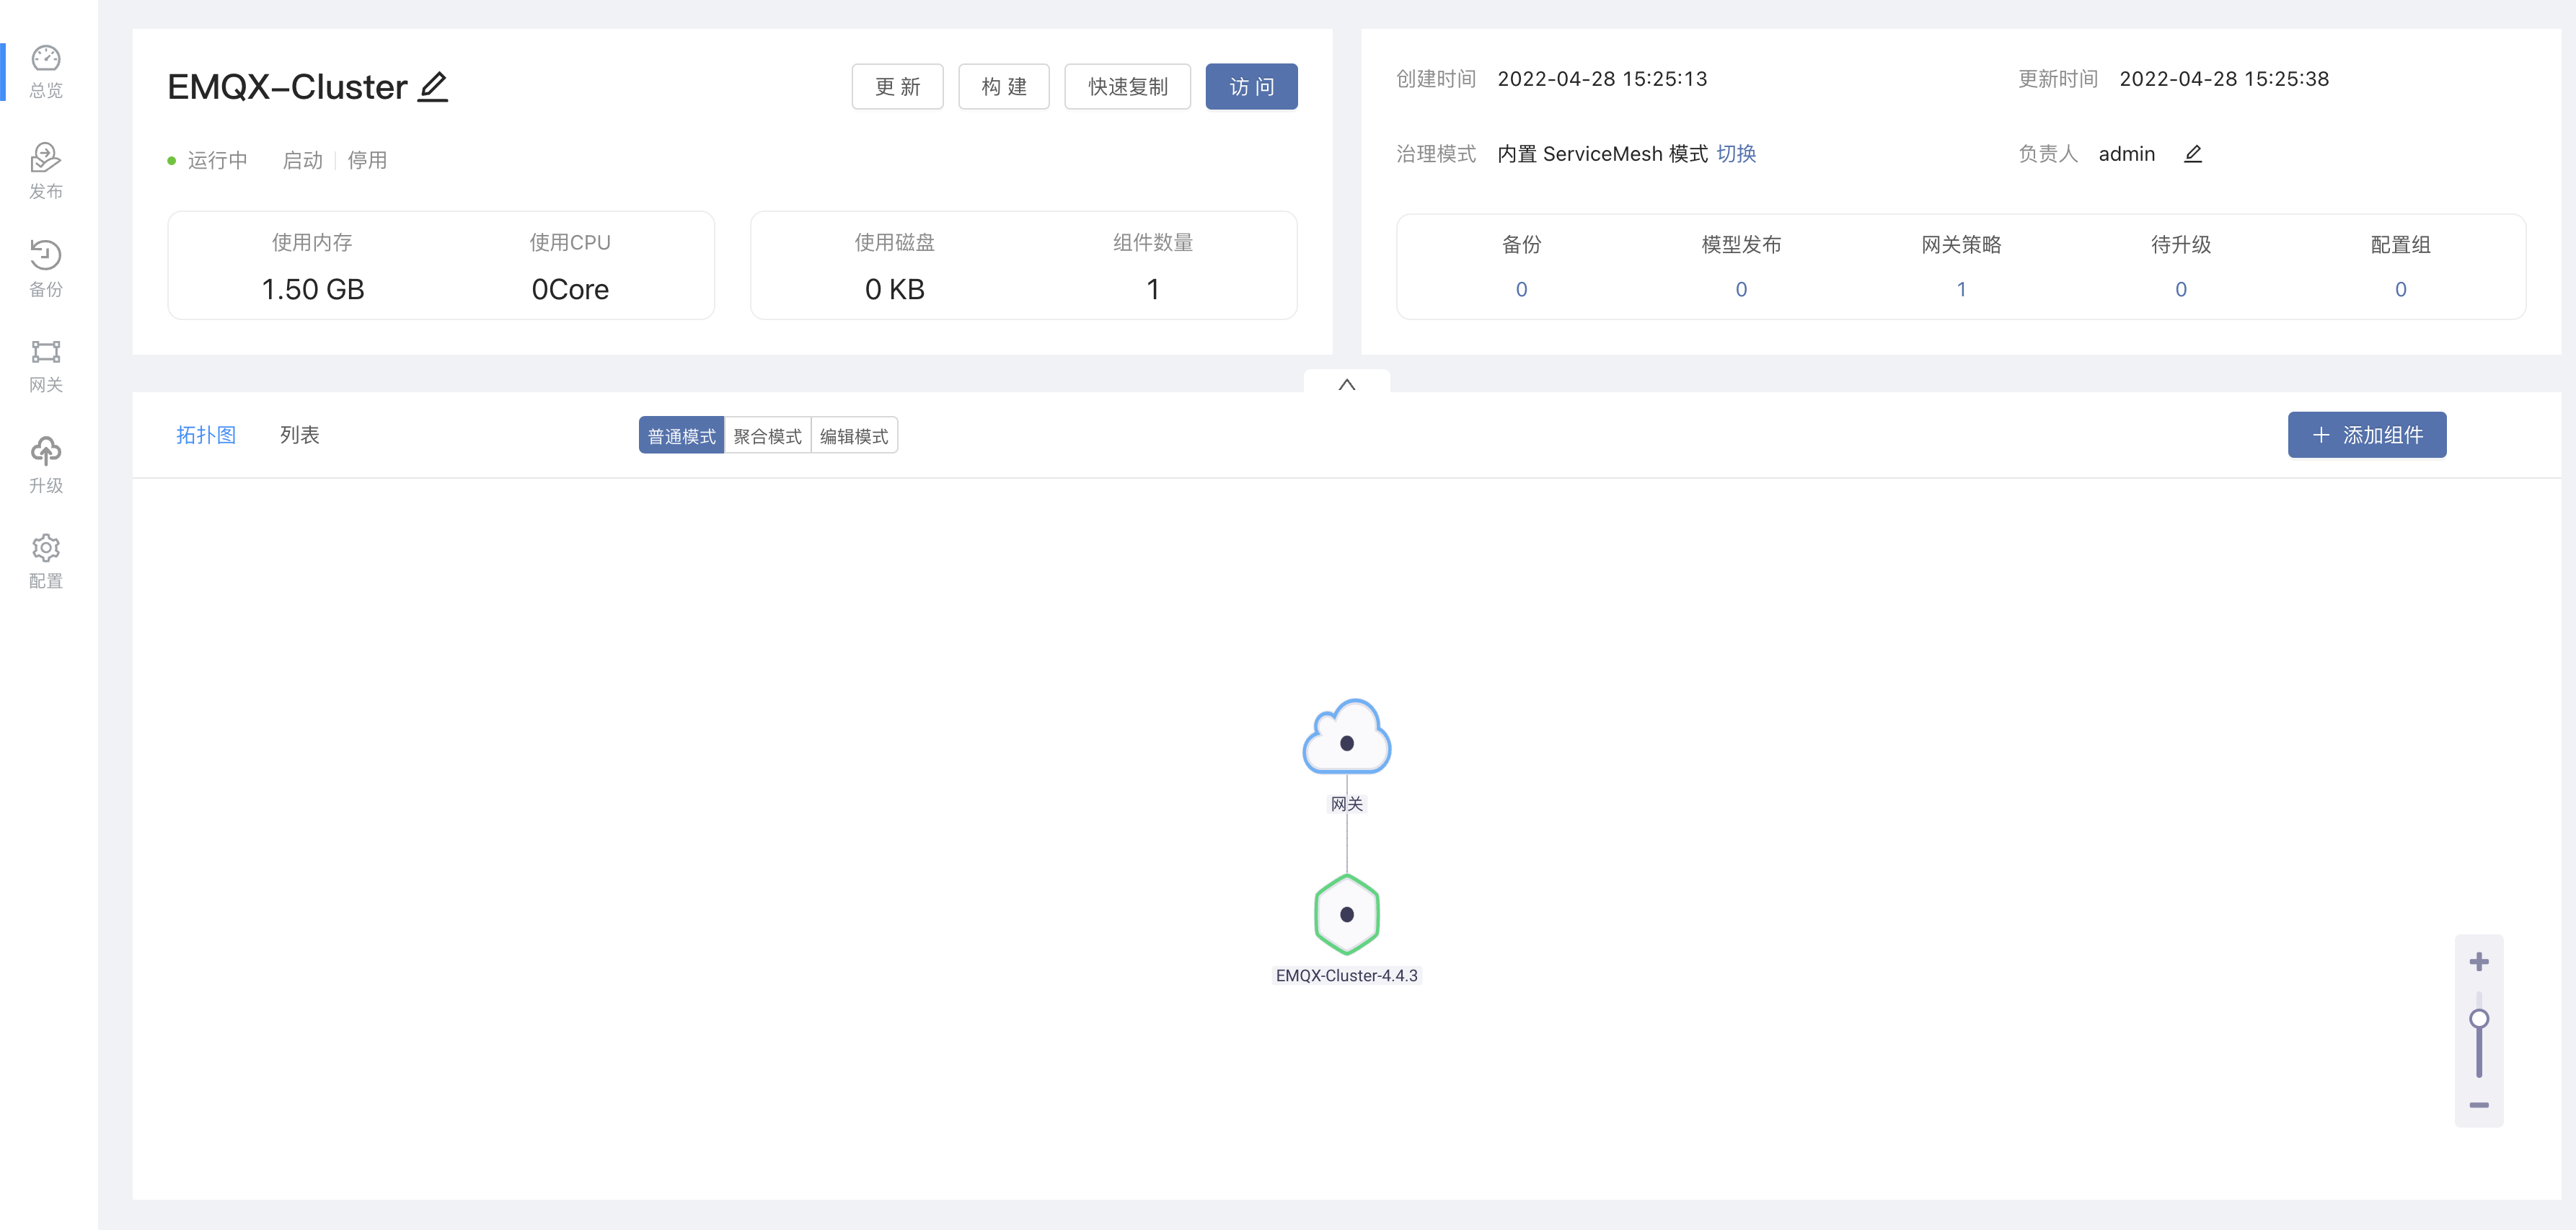
Task: Open the 列表 tab
Action: tap(299, 435)
